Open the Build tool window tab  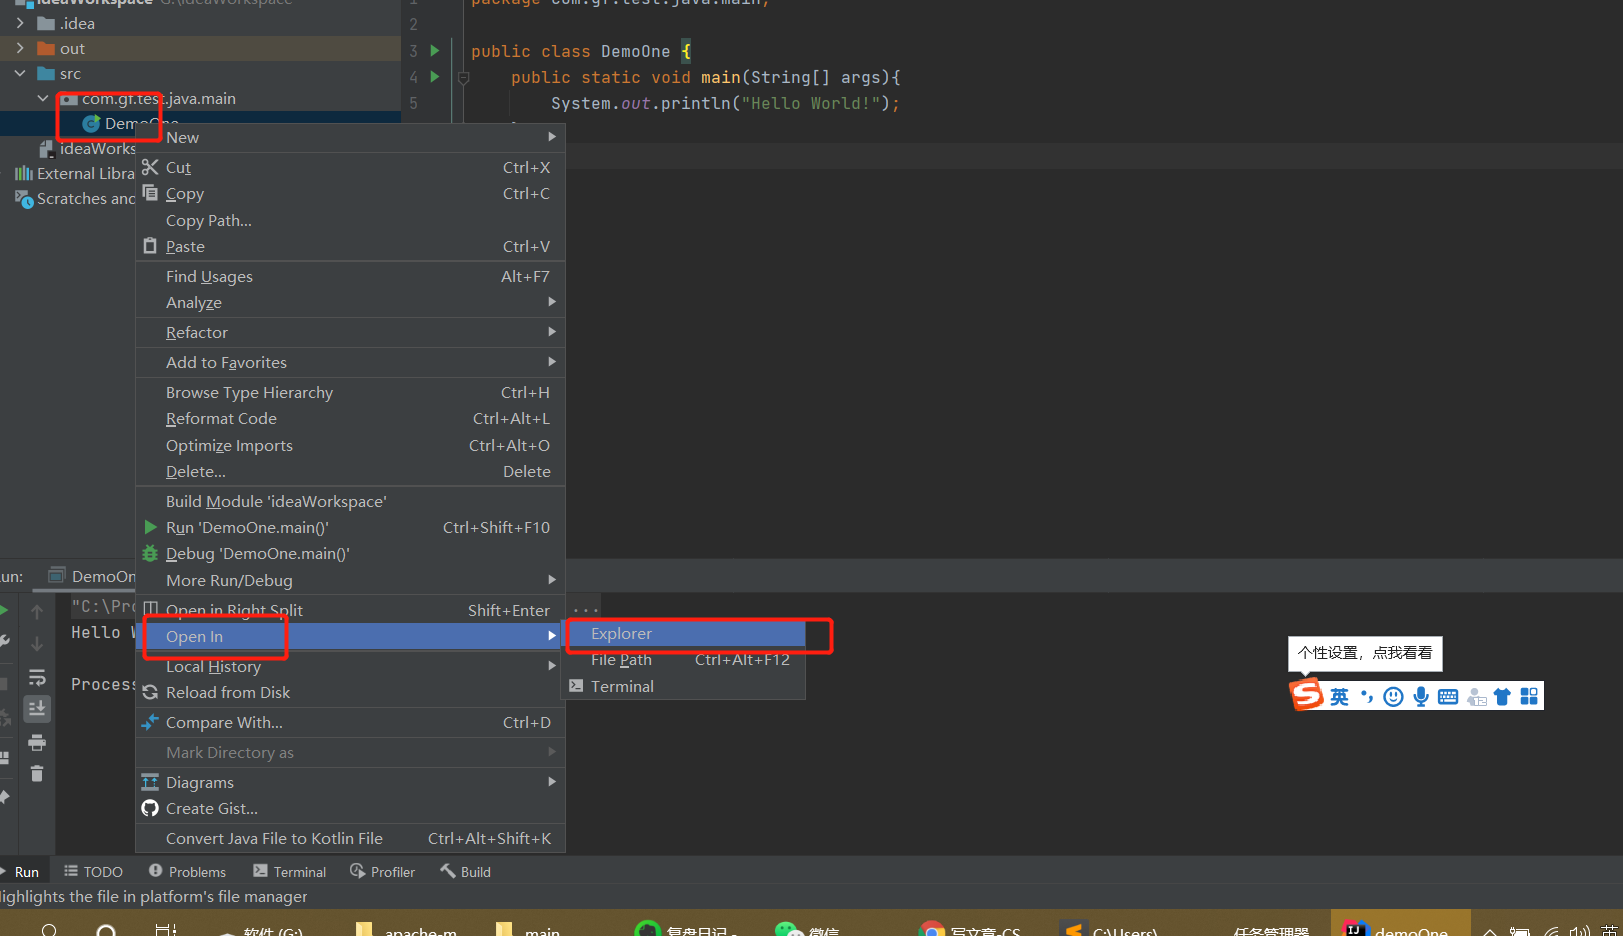pos(466,872)
